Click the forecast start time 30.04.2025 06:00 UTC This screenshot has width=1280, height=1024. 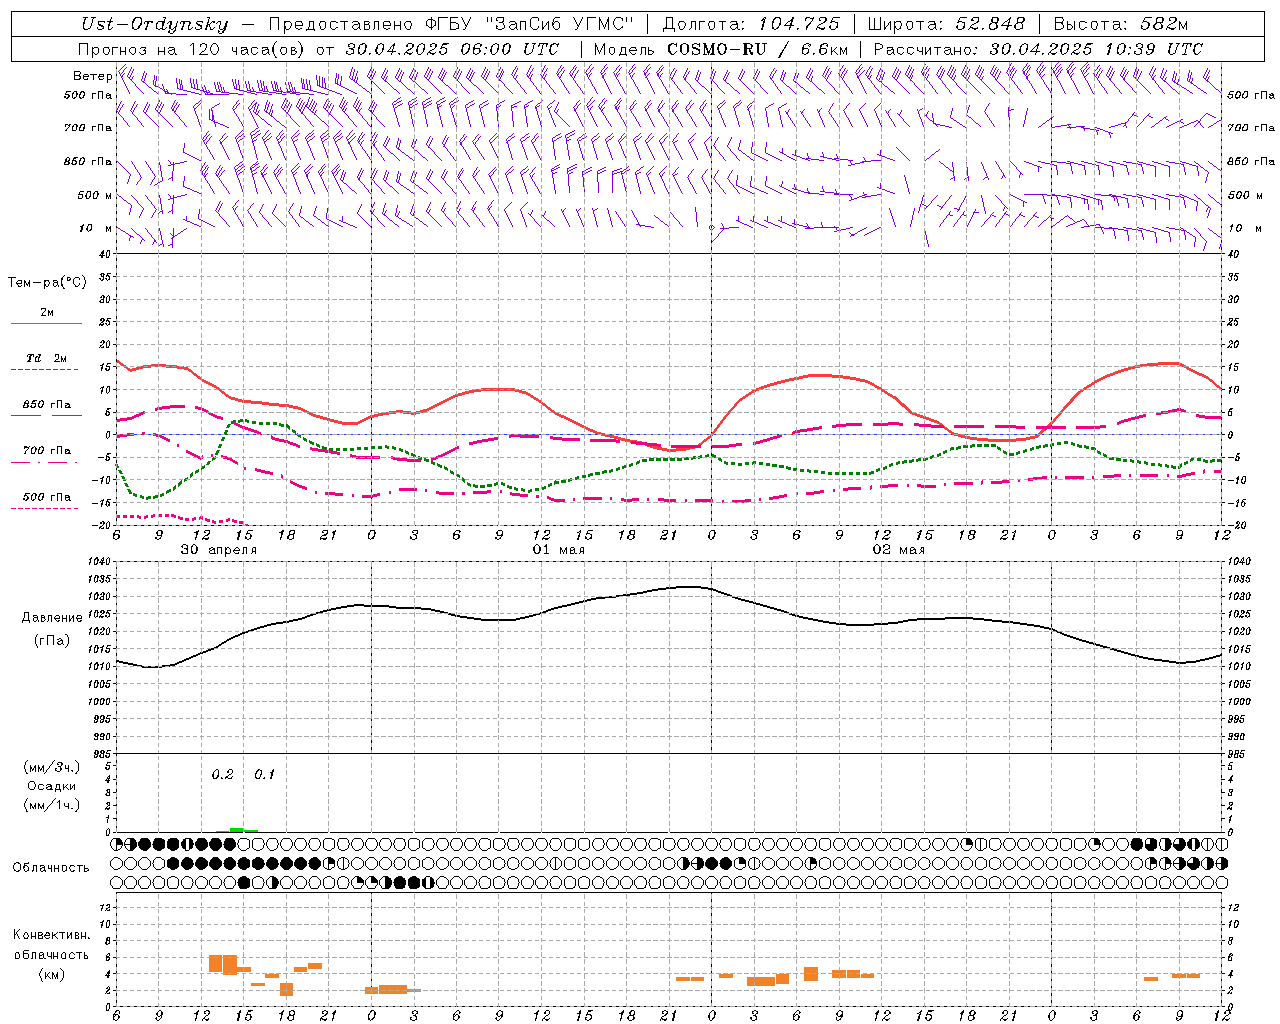[452, 49]
